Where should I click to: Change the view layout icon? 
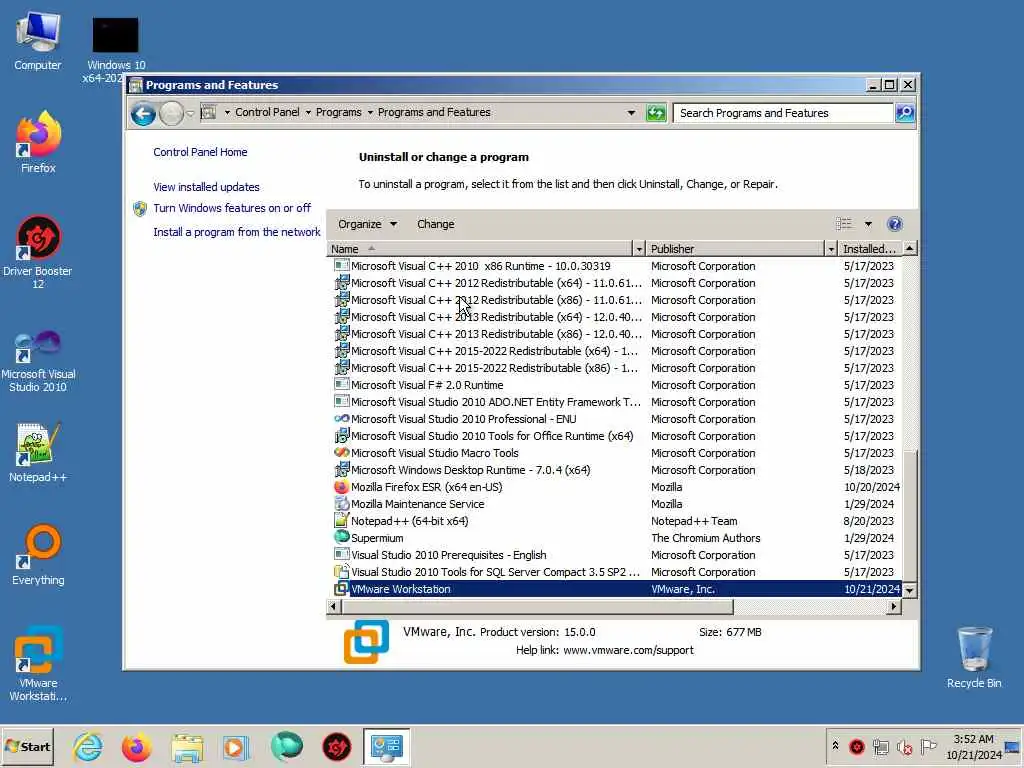point(844,224)
